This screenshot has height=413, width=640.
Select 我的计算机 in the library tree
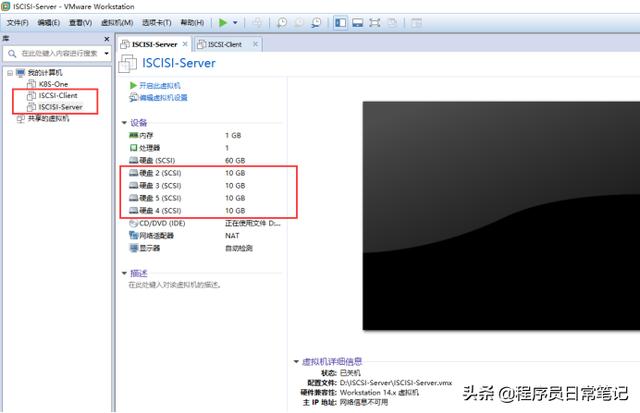click(45, 73)
